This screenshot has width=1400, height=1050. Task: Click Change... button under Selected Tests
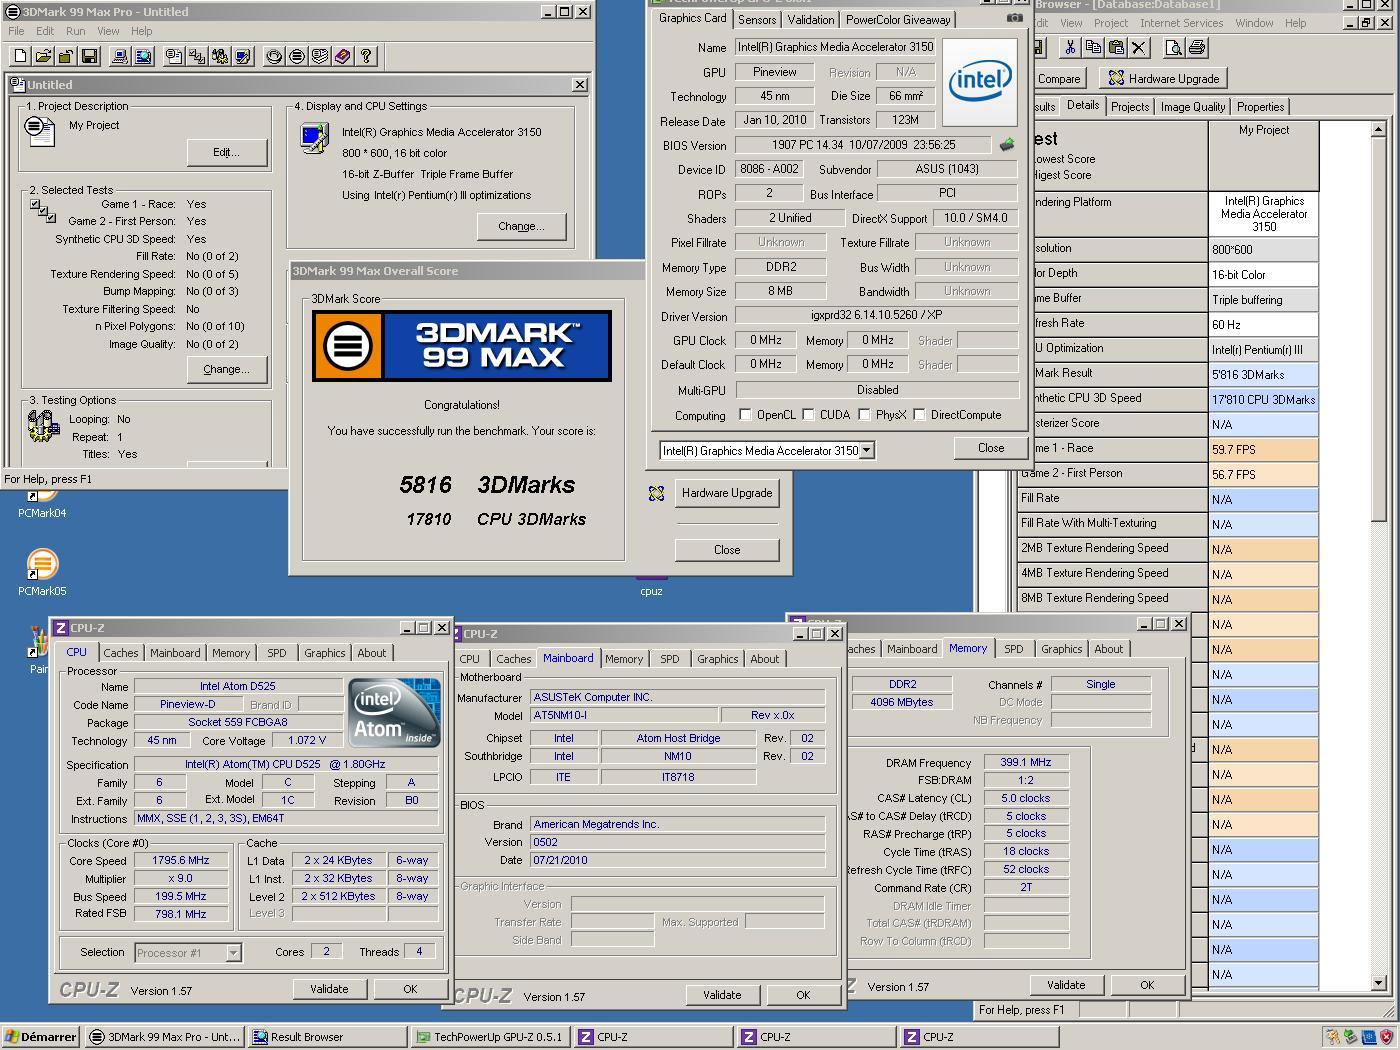pos(227,369)
